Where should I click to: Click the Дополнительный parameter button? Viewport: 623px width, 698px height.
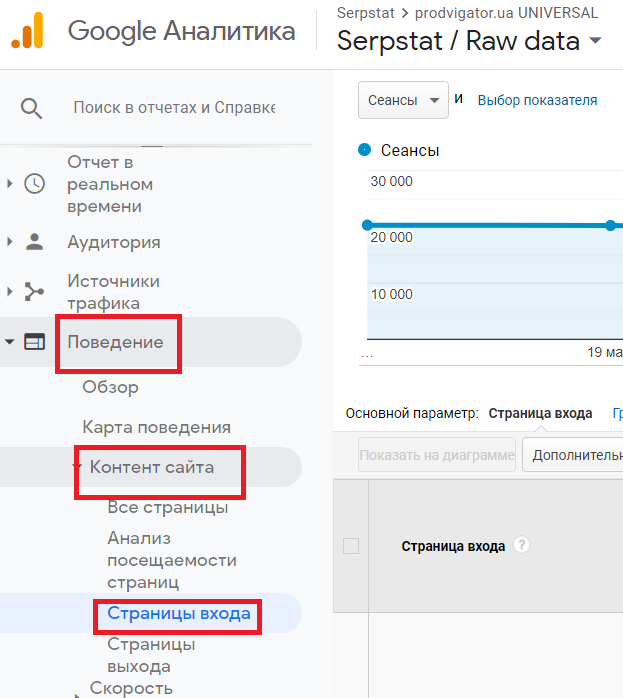coord(573,455)
